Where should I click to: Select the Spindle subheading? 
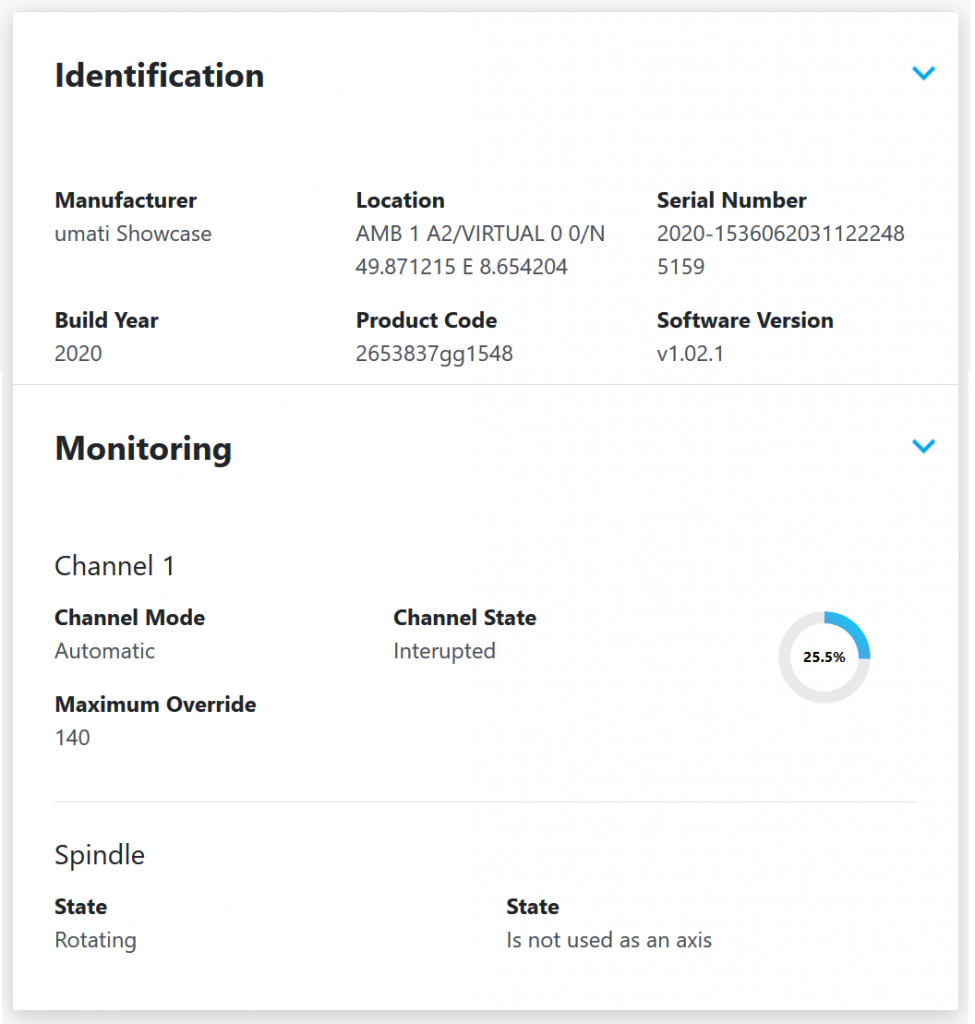point(99,855)
